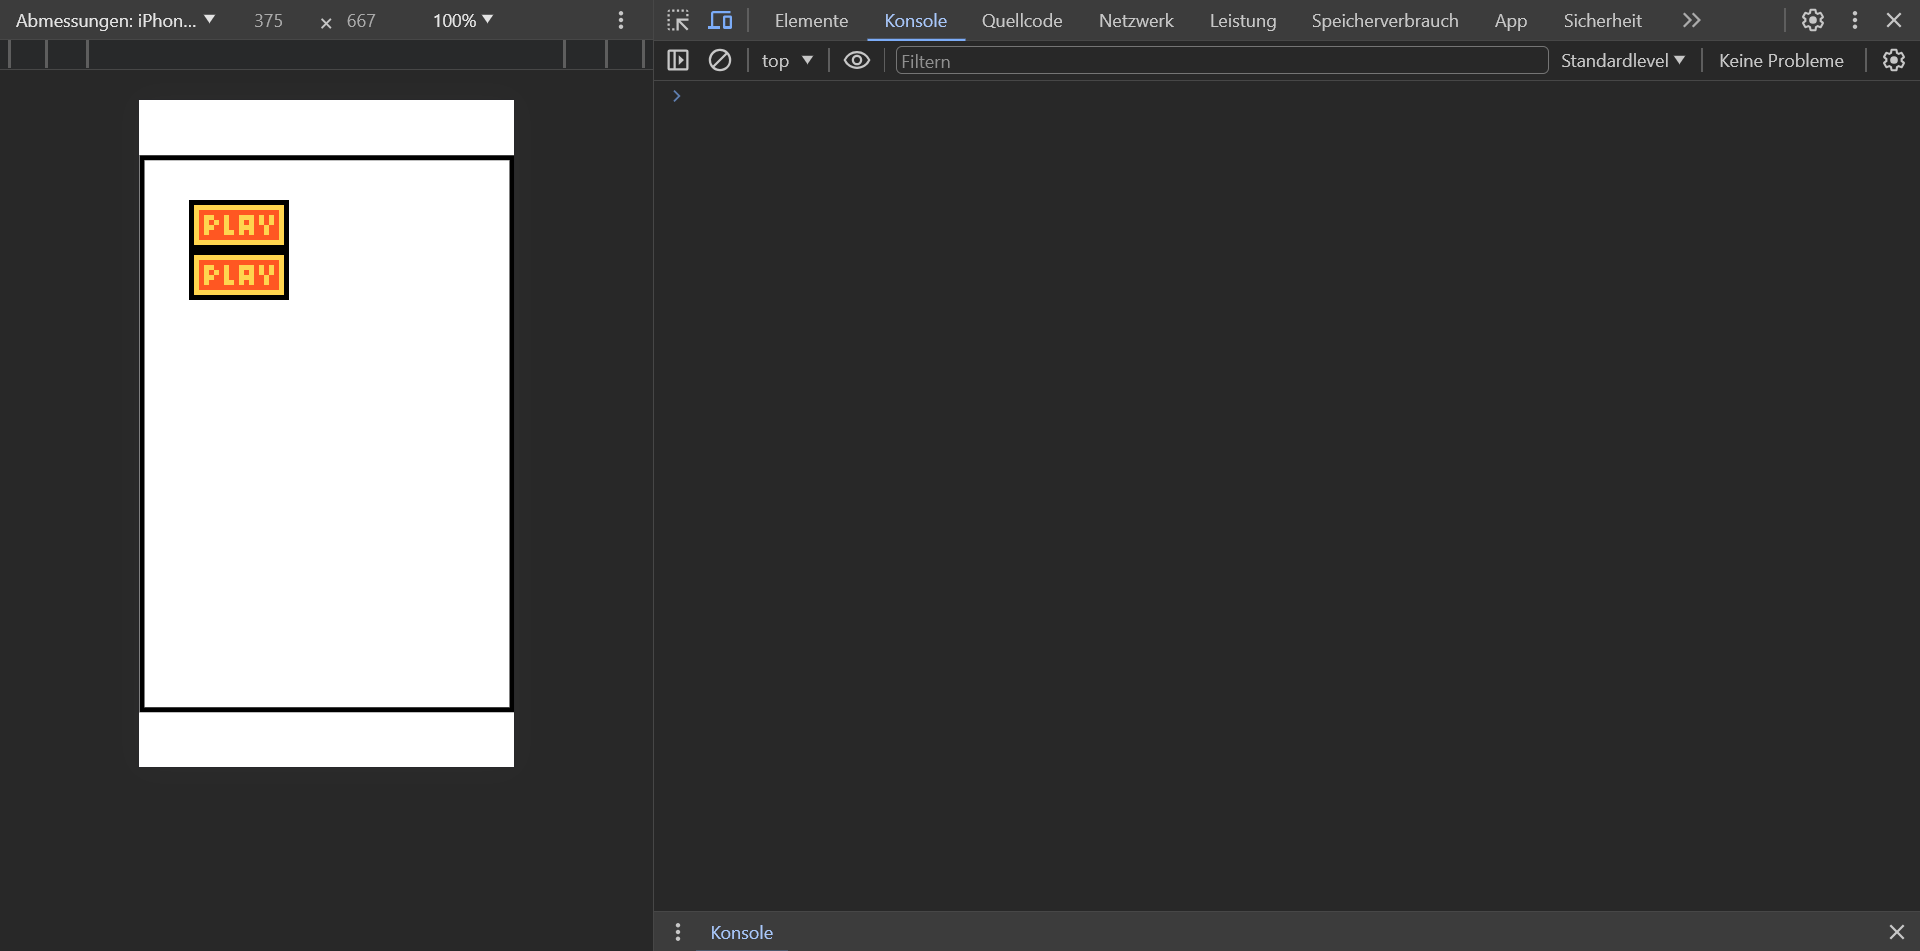Open the 'top' frame context dropdown
1920x951 pixels.
786,60
